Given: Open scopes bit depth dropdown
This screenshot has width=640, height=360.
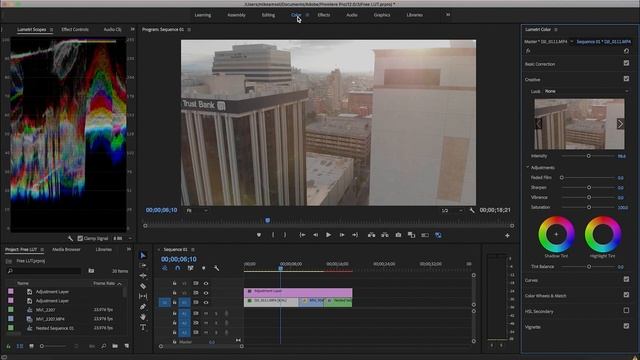Looking at the screenshot, I should click(122, 238).
